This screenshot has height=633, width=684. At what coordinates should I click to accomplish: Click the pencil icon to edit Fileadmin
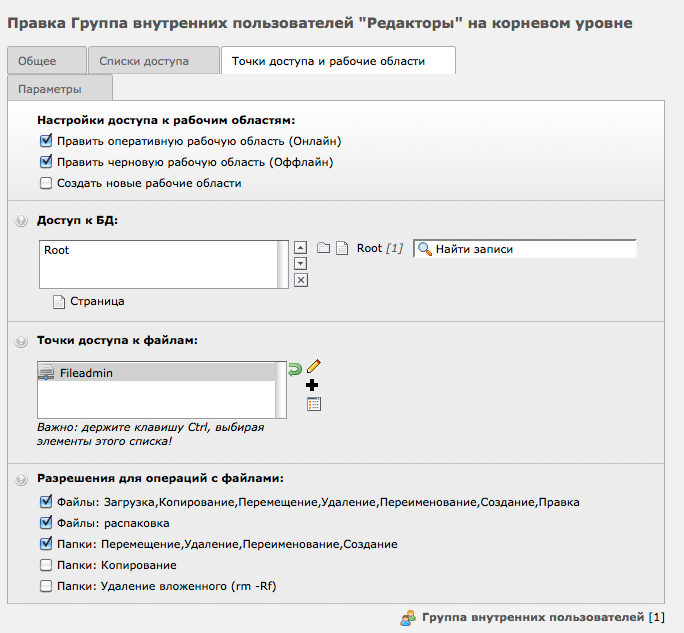pyautogui.click(x=314, y=367)
